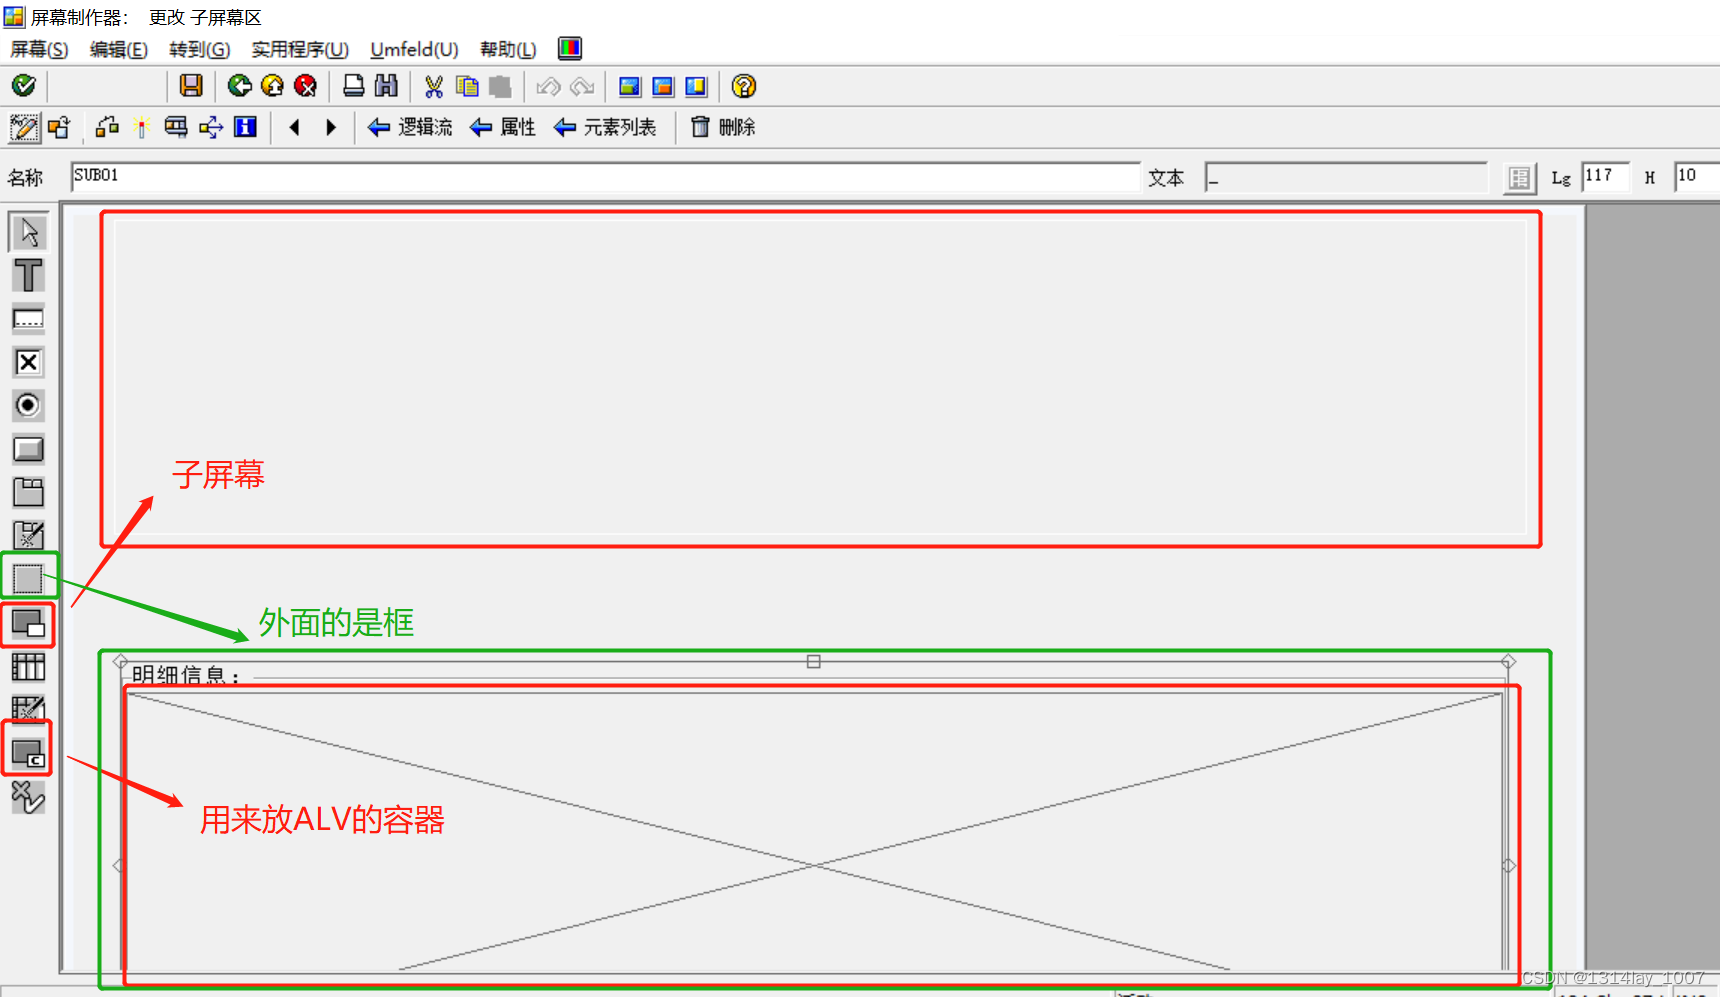
Task: Click the Save floppy disk icon
Action: point(191,86)
